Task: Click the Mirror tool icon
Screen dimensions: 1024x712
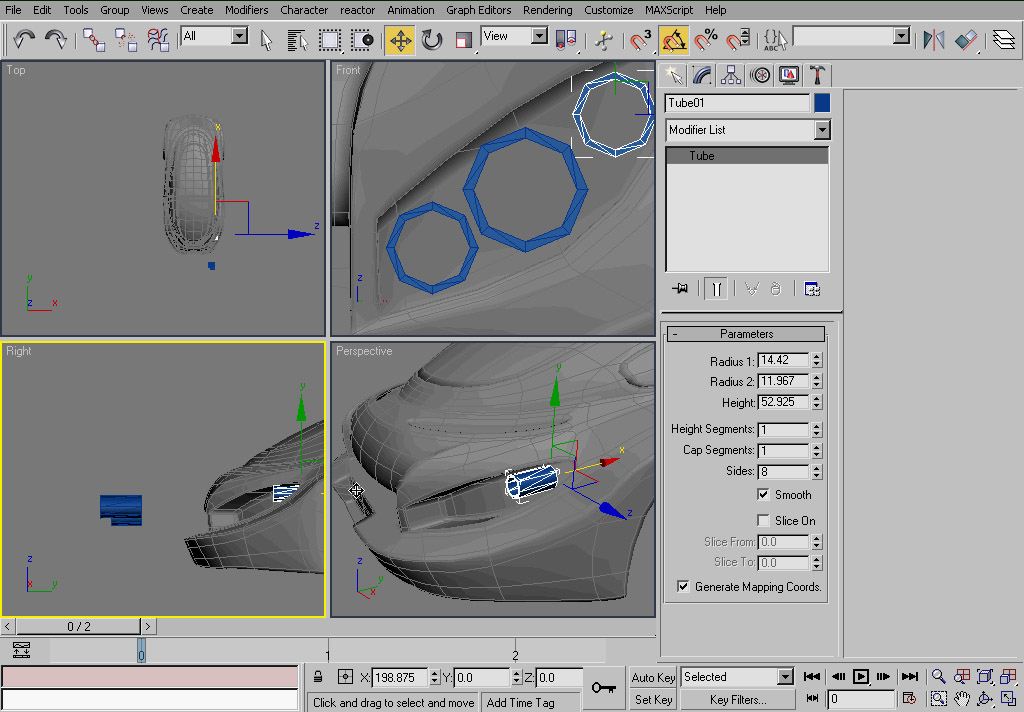Action: click(x=934, y=40)
